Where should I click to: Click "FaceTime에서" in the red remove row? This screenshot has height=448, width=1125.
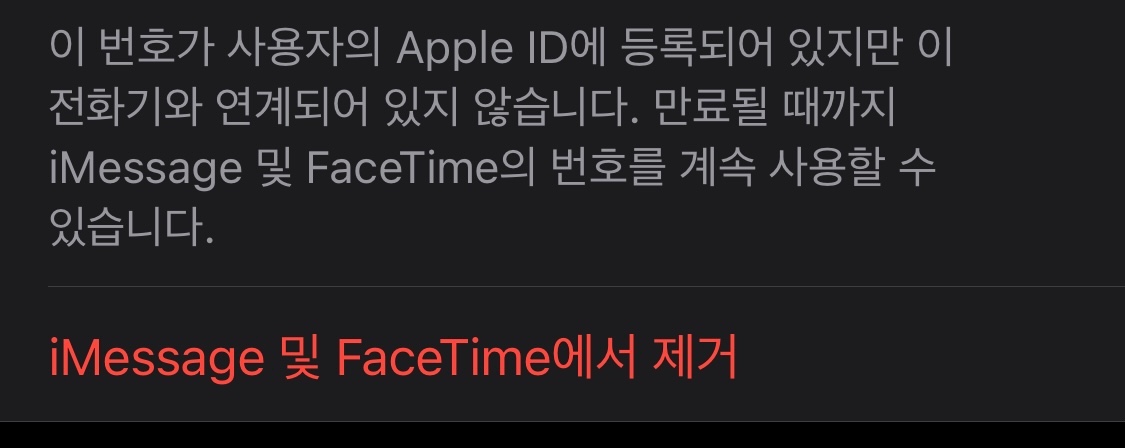pyautogui.click(x=486, y=358)
